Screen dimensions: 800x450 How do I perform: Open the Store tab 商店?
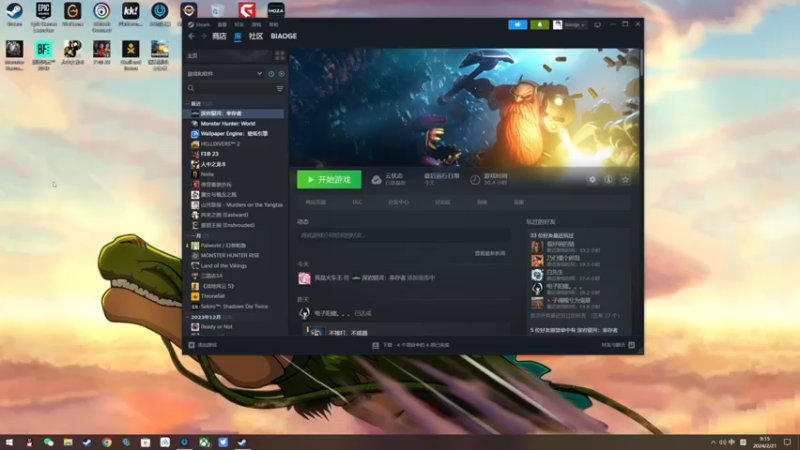pyautogui.click(x=219, y=36)
